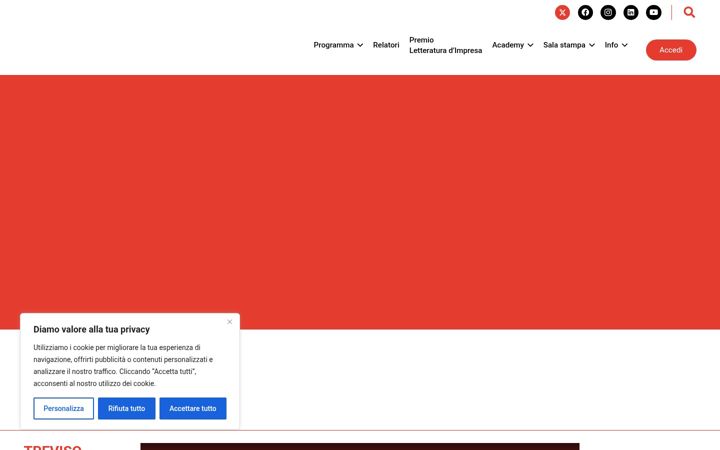Expand the Sala stampa menu
Screen dimensions: 720x450
[569, 45]
